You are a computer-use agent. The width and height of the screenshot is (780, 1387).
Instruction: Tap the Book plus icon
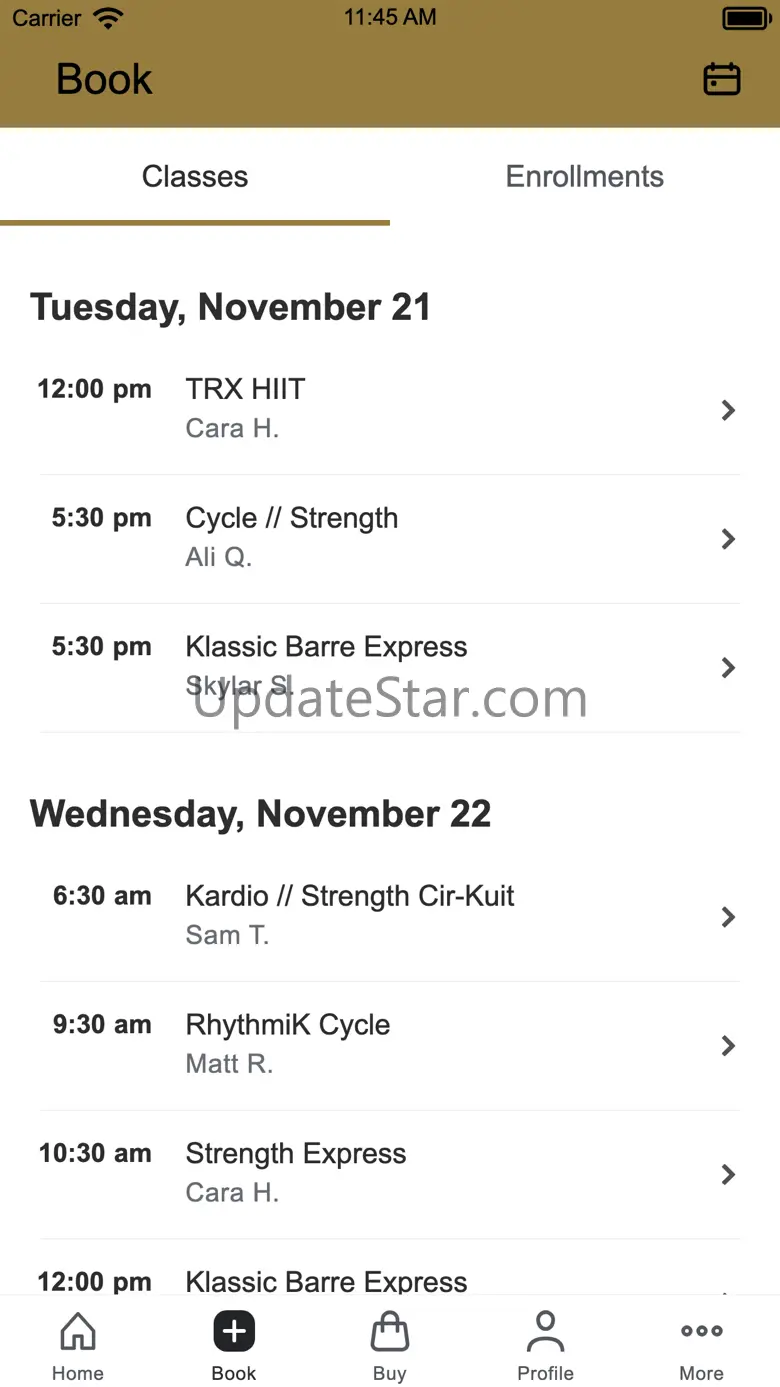234,1331
